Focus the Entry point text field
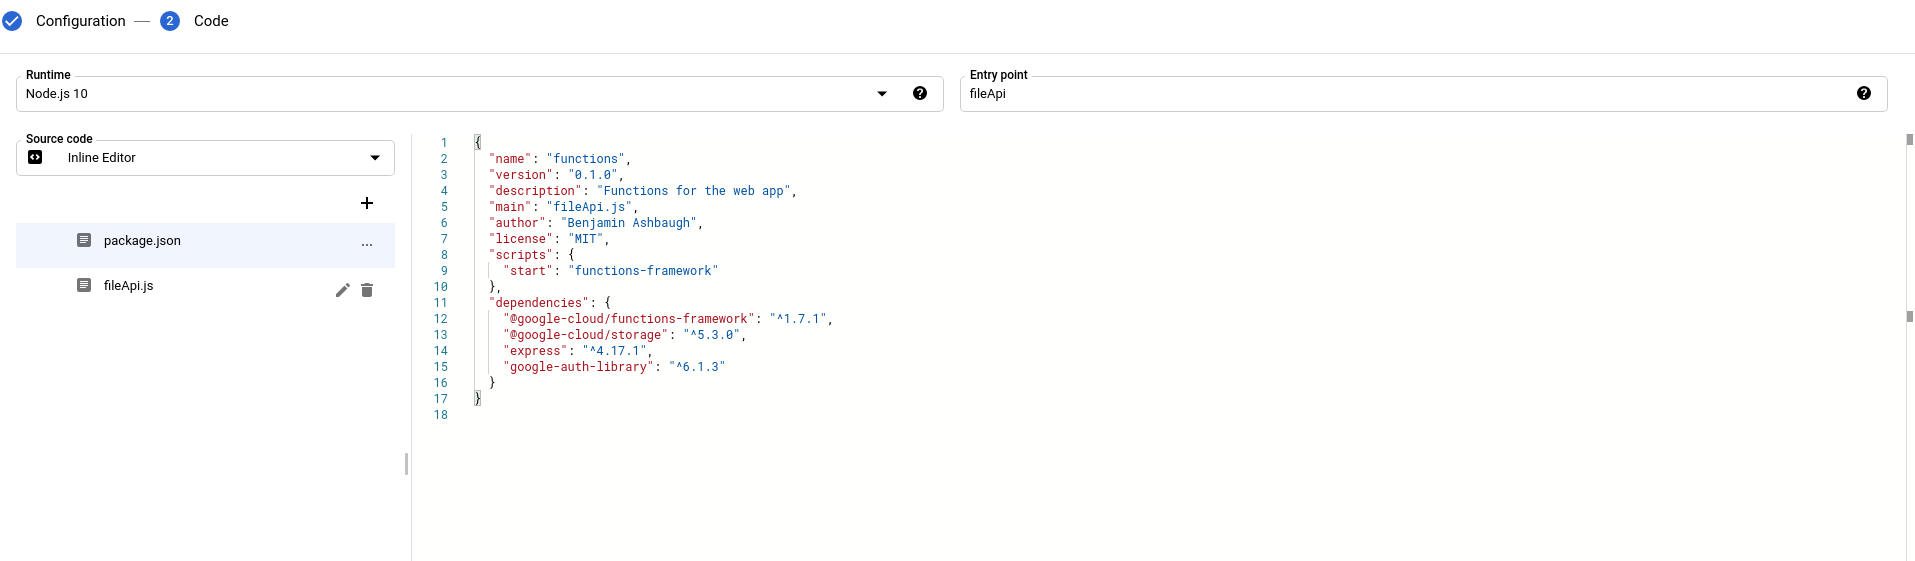 pyautogui.click(x=1400, y=94)
